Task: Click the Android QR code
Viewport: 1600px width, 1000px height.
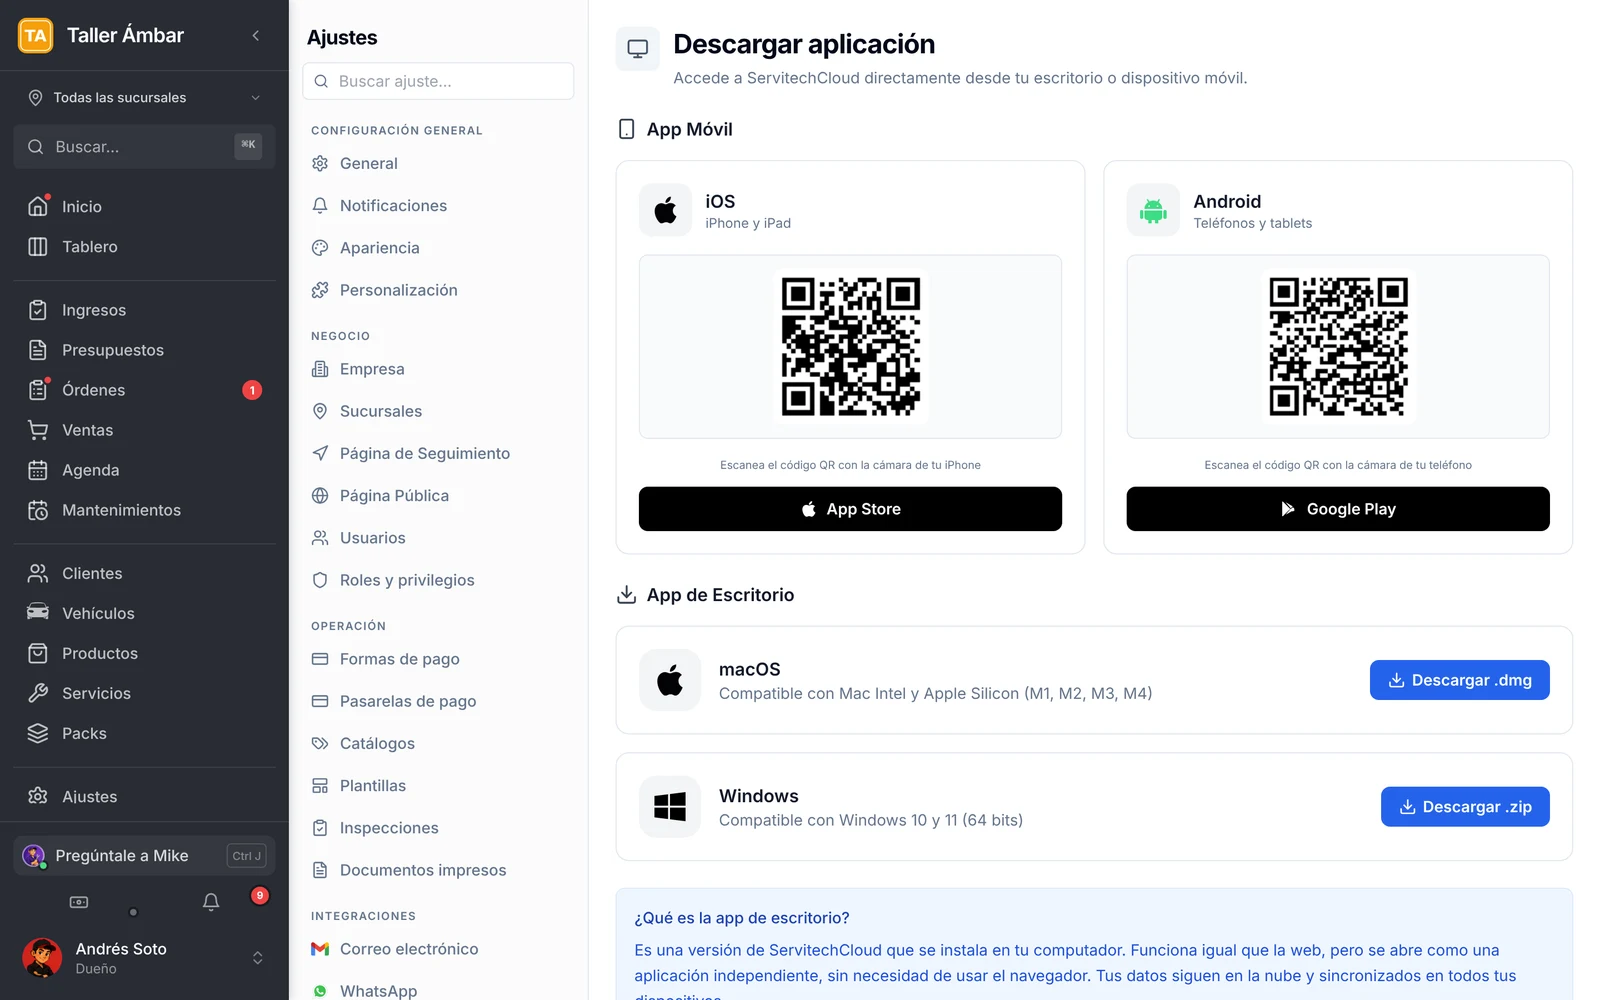Action: coord(1338,347)
